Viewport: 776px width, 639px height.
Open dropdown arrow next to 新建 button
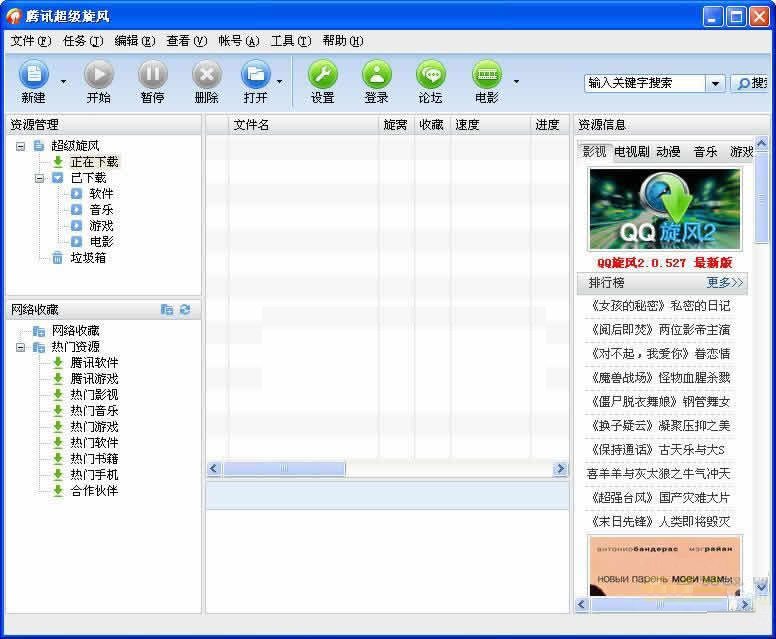coord(63,82)
